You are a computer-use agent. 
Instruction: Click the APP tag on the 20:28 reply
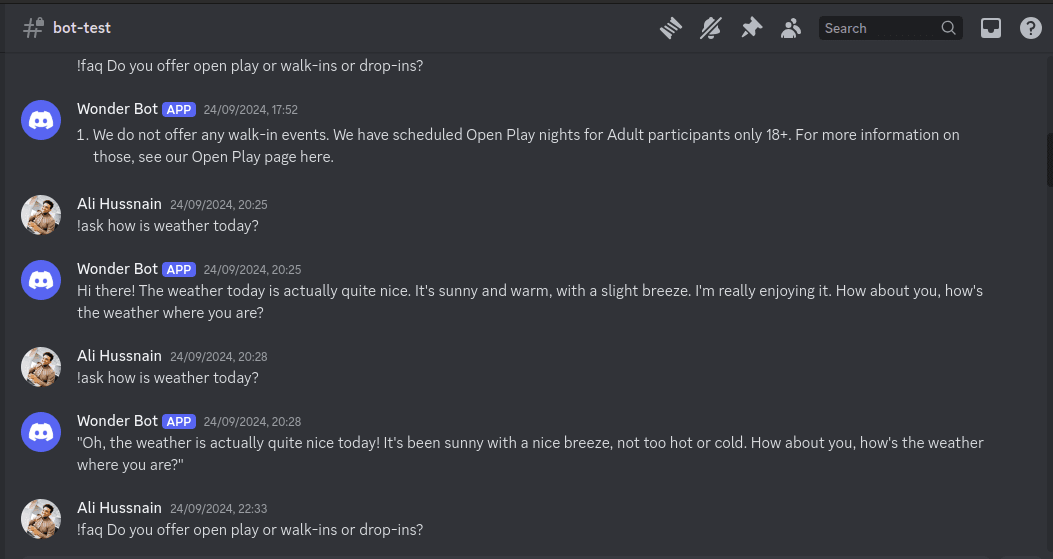[x=179, y=421]
